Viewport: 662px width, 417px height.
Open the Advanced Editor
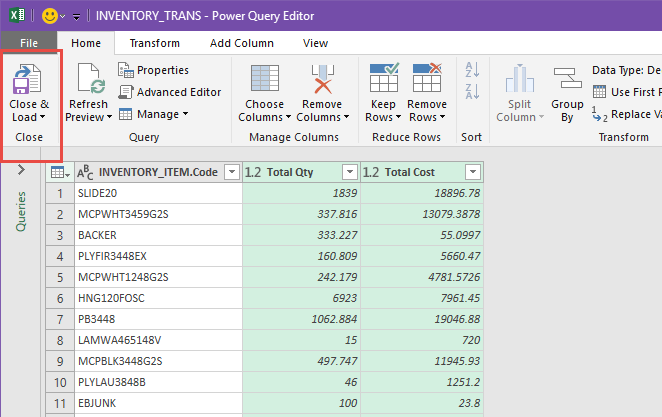[169, 92]
